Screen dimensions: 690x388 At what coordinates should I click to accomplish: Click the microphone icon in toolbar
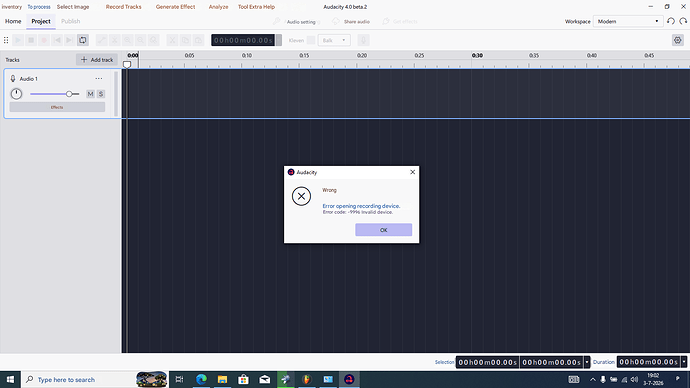(x=363, y=40)
